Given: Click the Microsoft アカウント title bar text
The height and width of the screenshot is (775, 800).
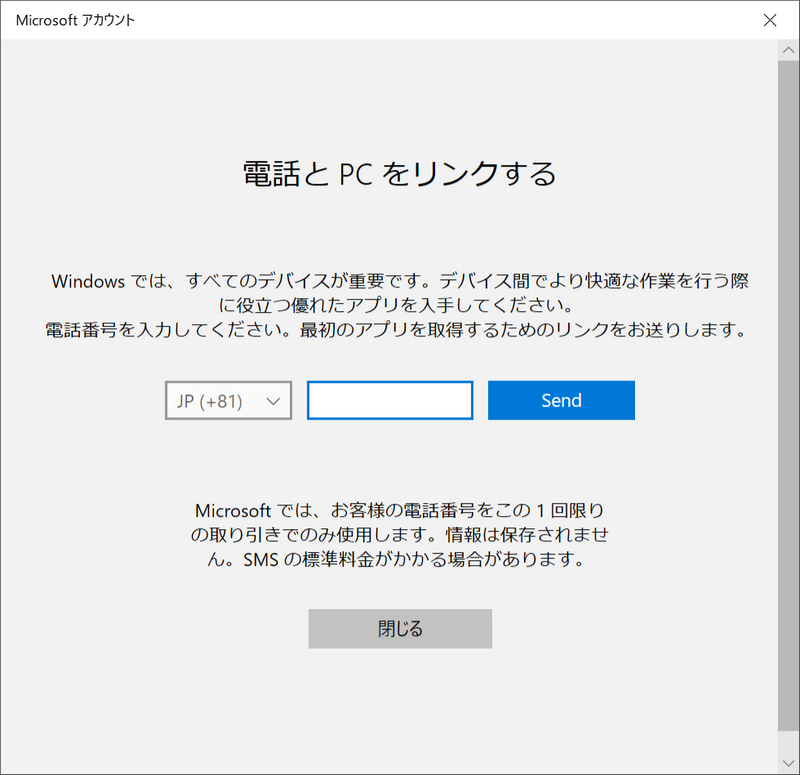Looking at the screenshot, I should click(74, 19).
